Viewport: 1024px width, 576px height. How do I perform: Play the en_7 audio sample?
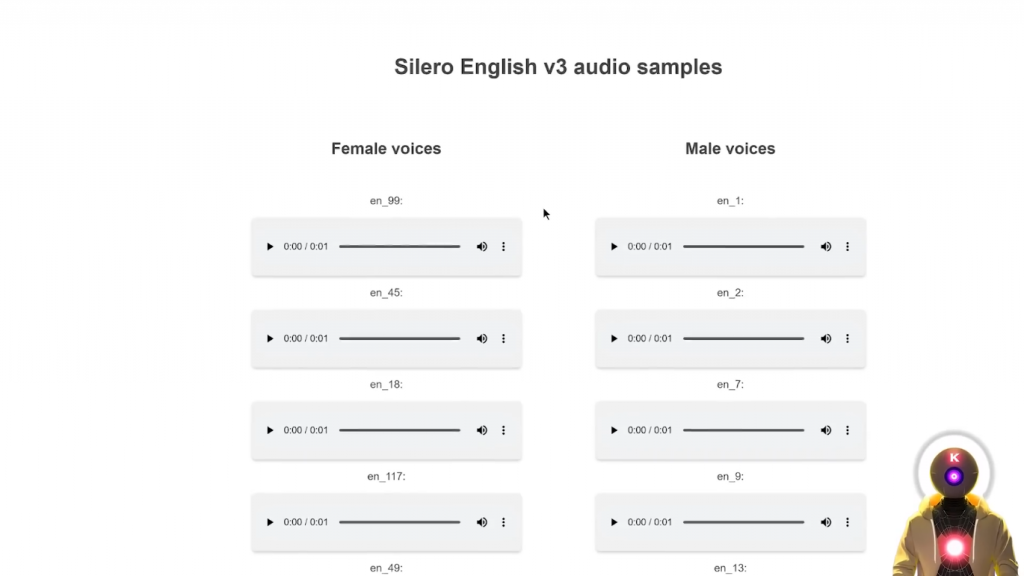pos(614,431)
